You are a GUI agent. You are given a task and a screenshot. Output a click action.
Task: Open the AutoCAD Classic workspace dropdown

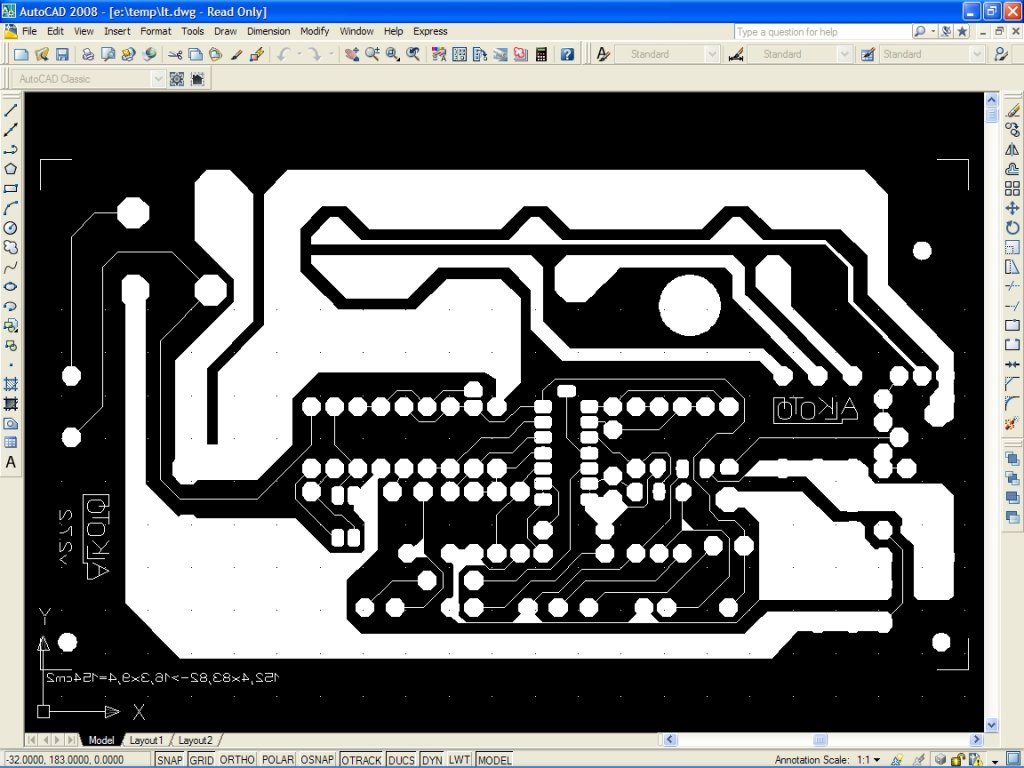(158, 79)
